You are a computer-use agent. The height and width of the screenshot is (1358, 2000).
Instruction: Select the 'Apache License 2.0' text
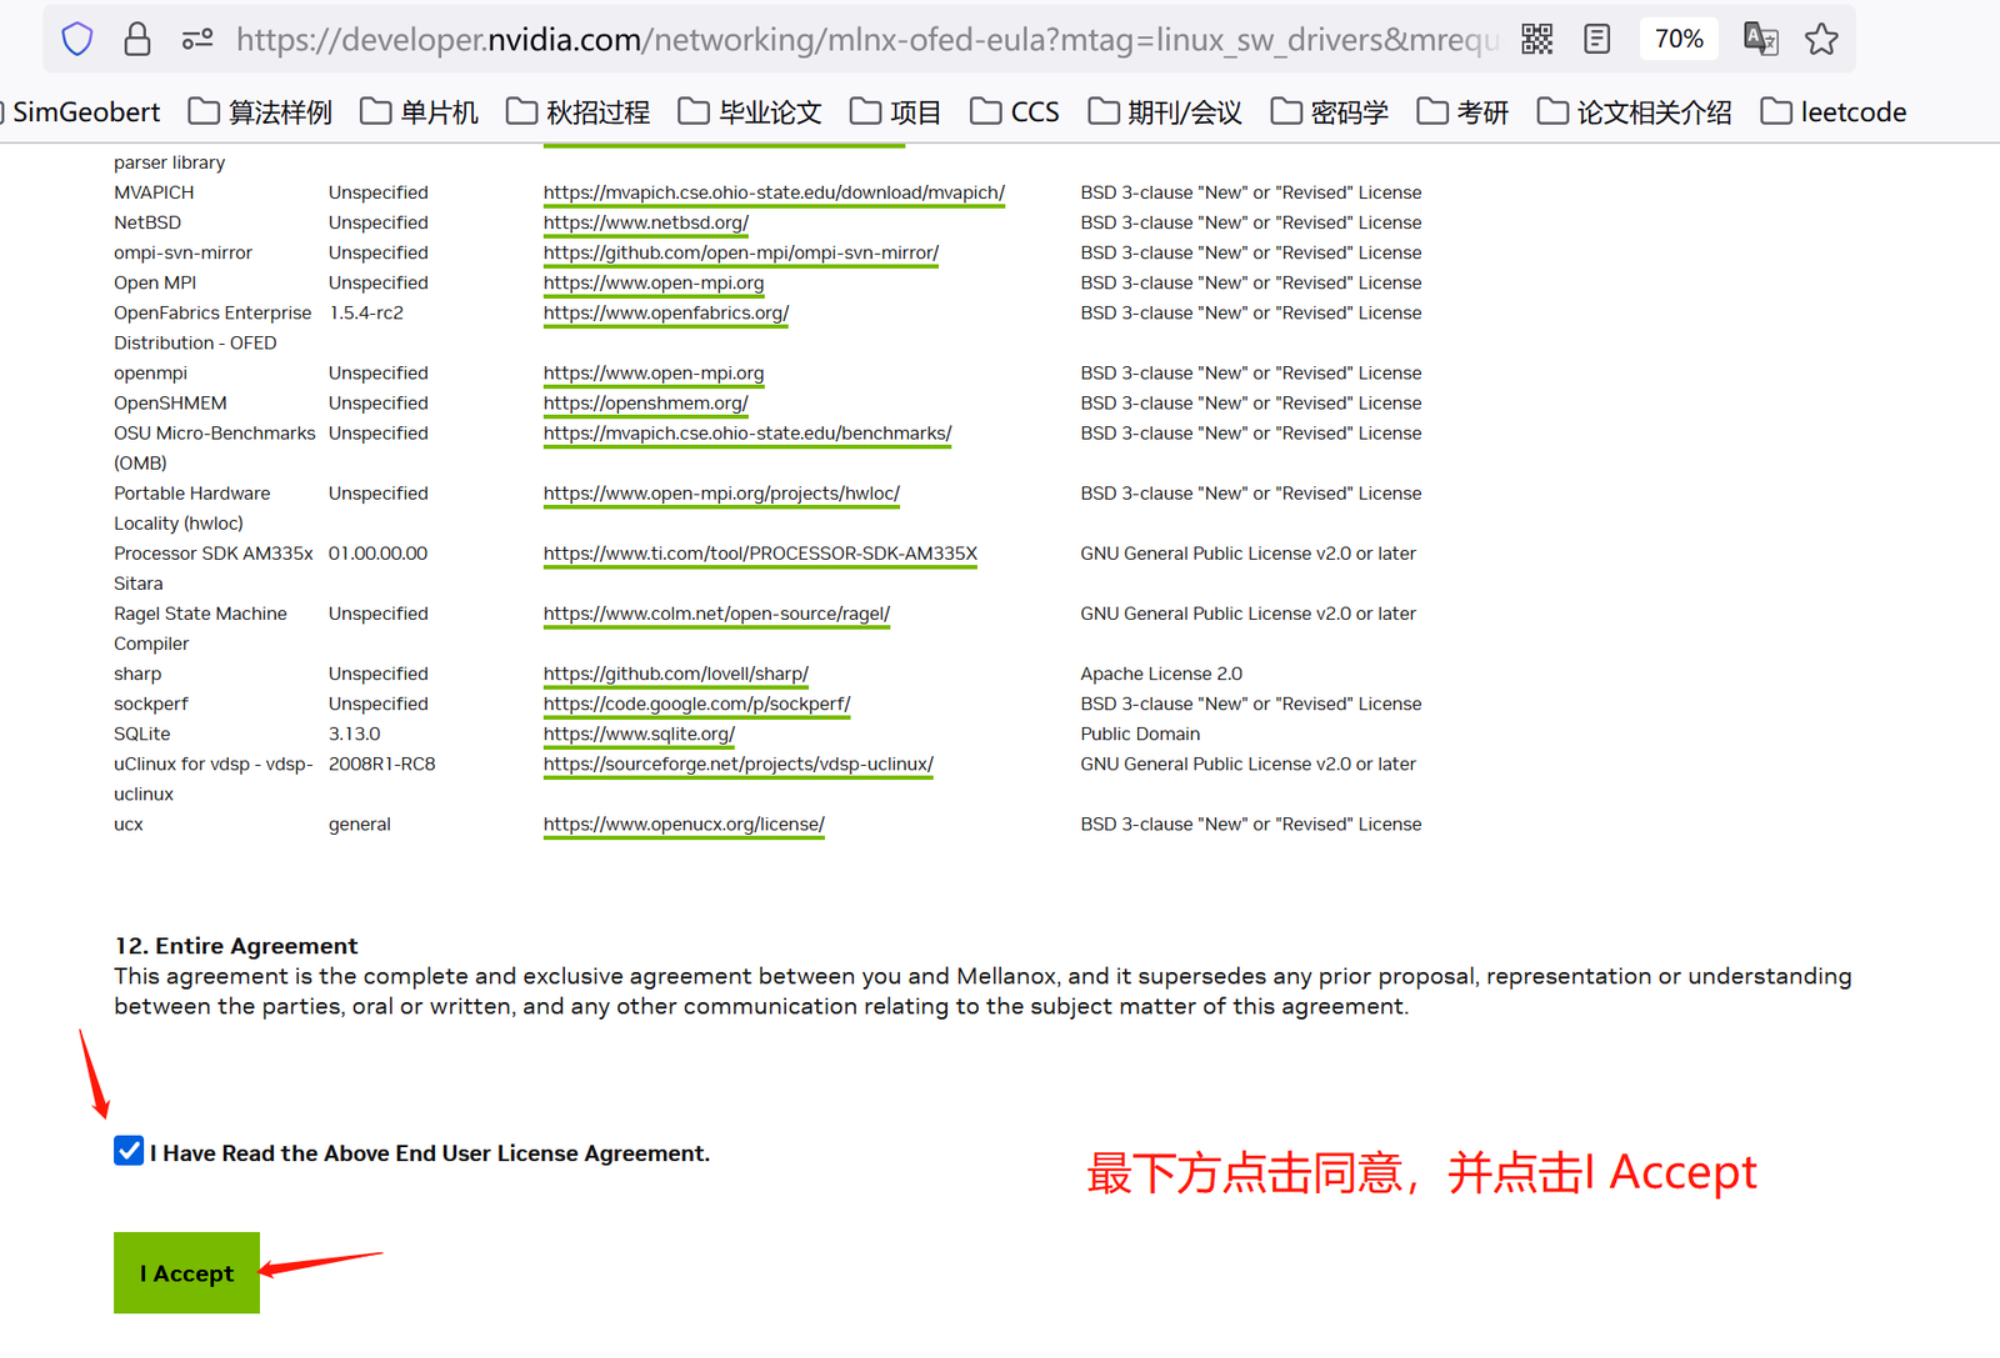click(1161, 673)
